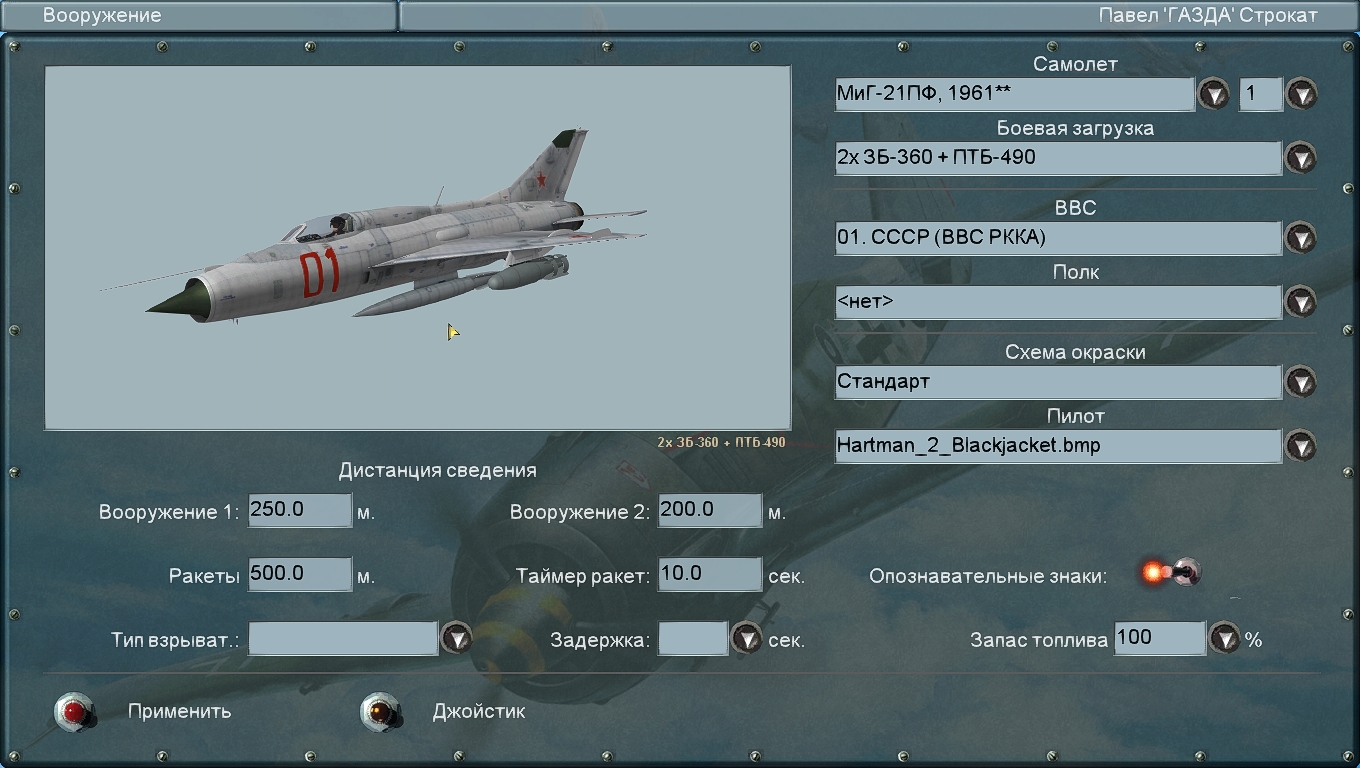Click the Запас топлива label

click(x=1039, y=640)
